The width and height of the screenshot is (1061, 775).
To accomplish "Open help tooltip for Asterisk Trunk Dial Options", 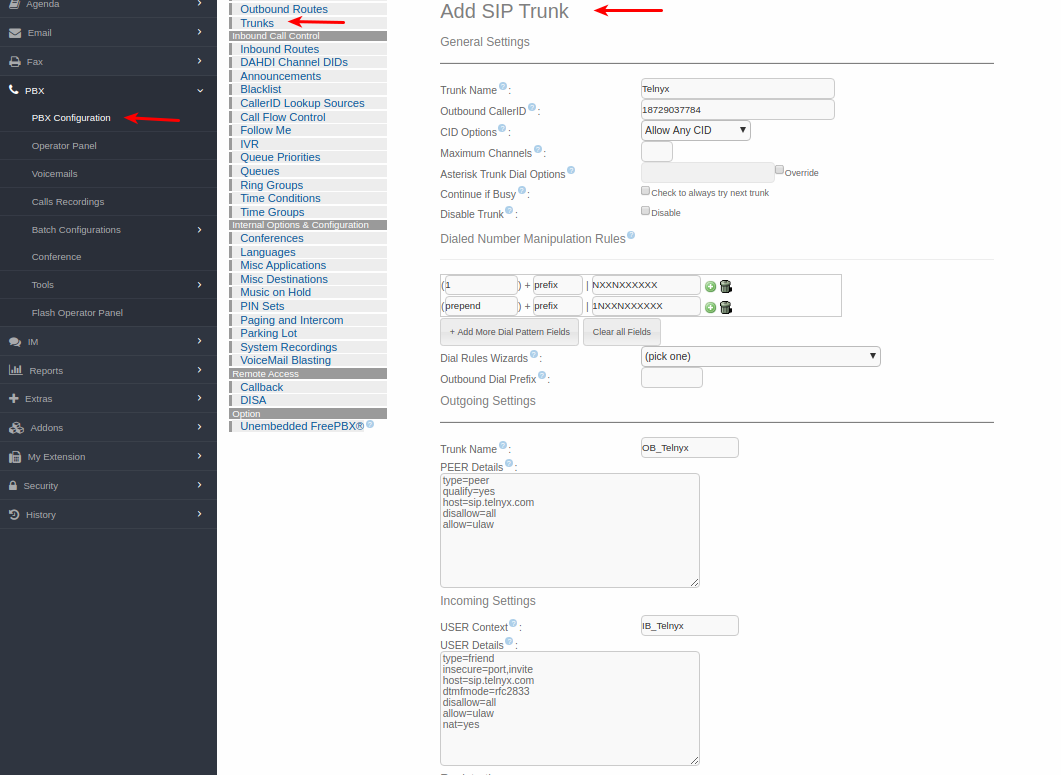I will pos(571,170).
